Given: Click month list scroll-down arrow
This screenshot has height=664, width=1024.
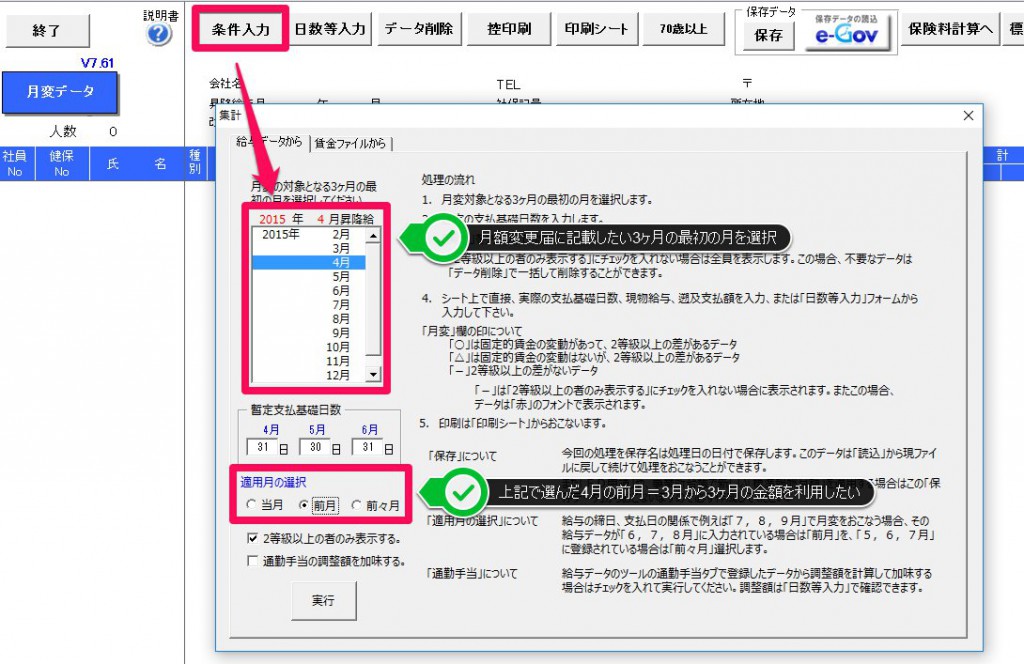Looking at the screenshot, I should (x=373, y=375).
